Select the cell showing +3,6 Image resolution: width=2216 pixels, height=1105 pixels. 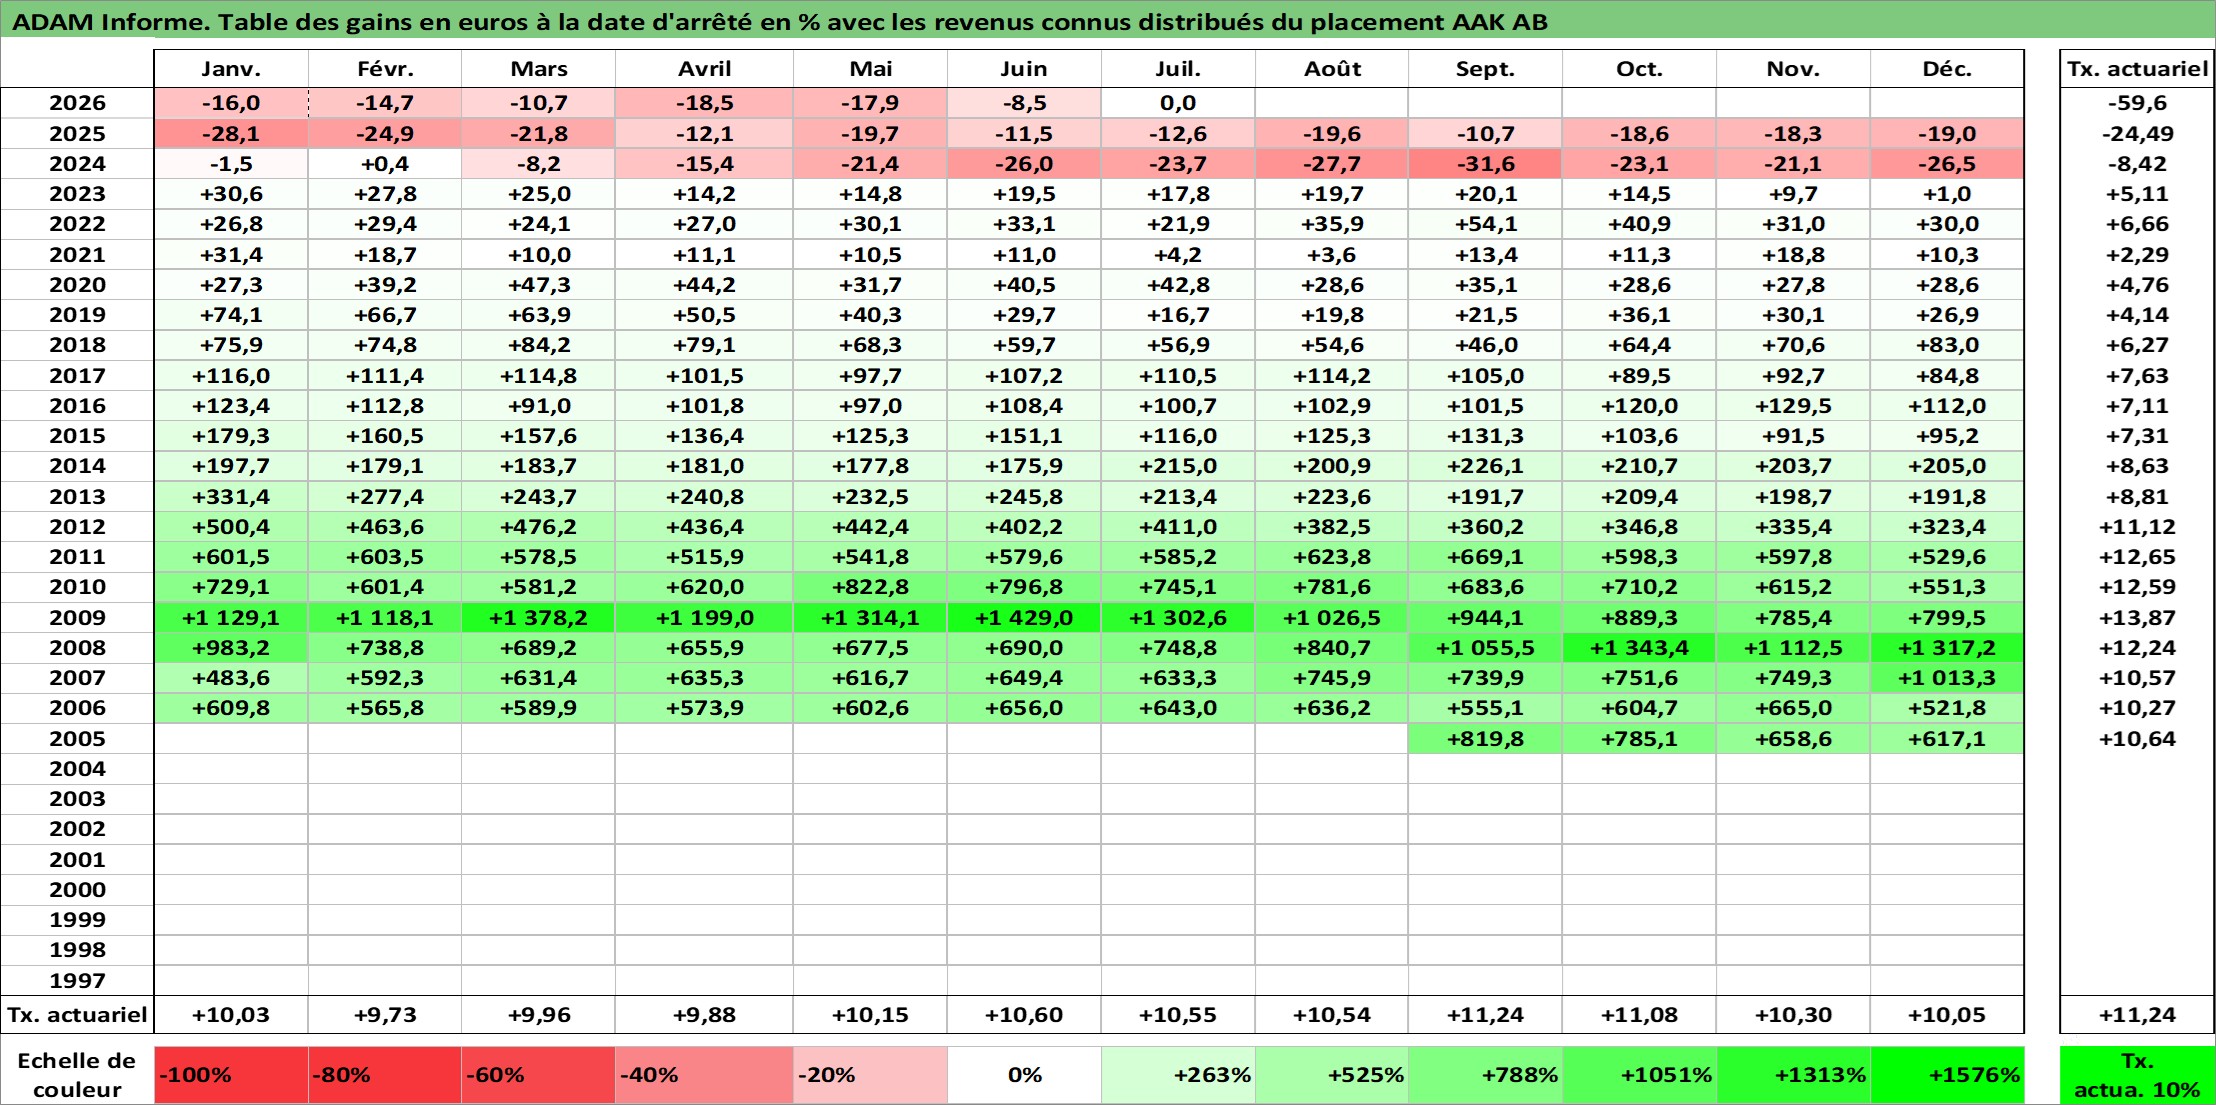click(x=1332, y=255)
